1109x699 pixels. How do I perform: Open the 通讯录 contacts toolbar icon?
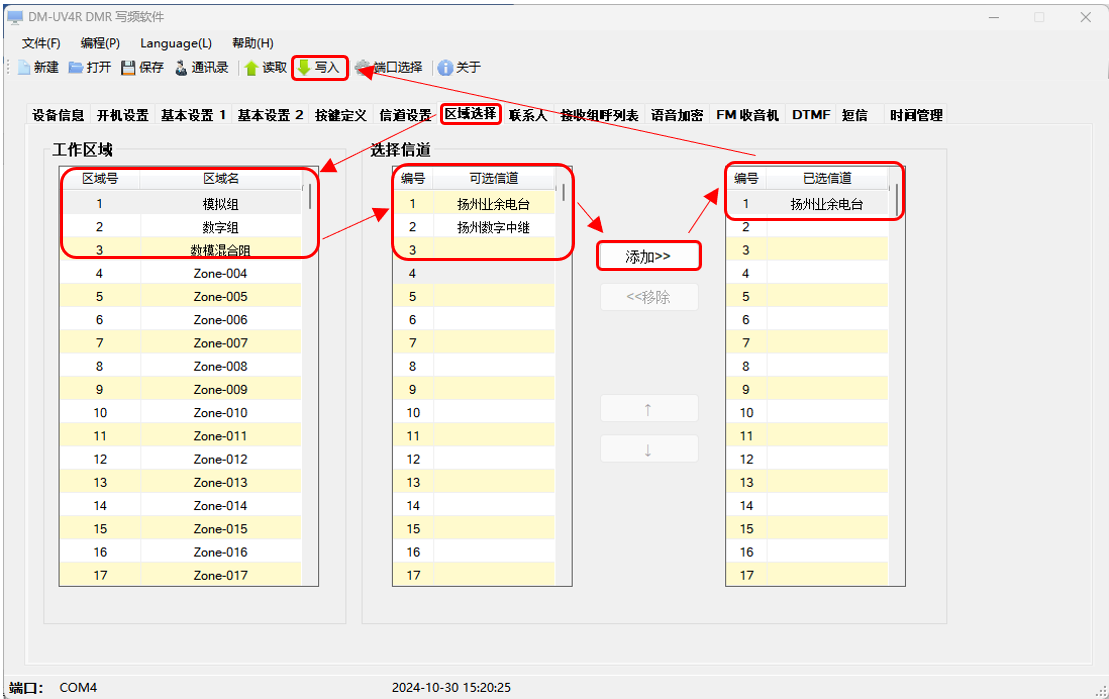(x=181, y=68)
